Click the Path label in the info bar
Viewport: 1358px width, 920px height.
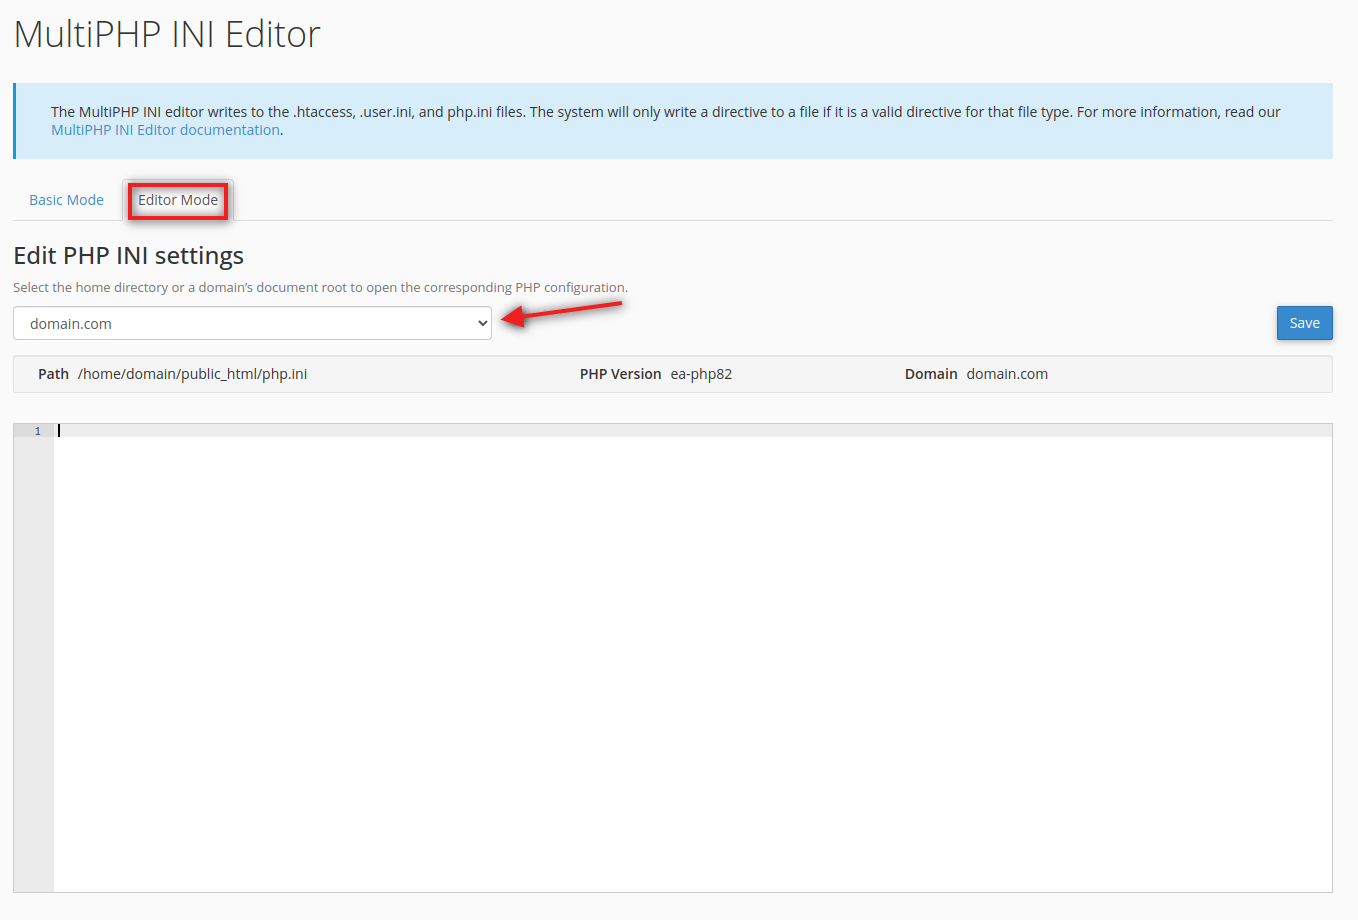[53, 374]
